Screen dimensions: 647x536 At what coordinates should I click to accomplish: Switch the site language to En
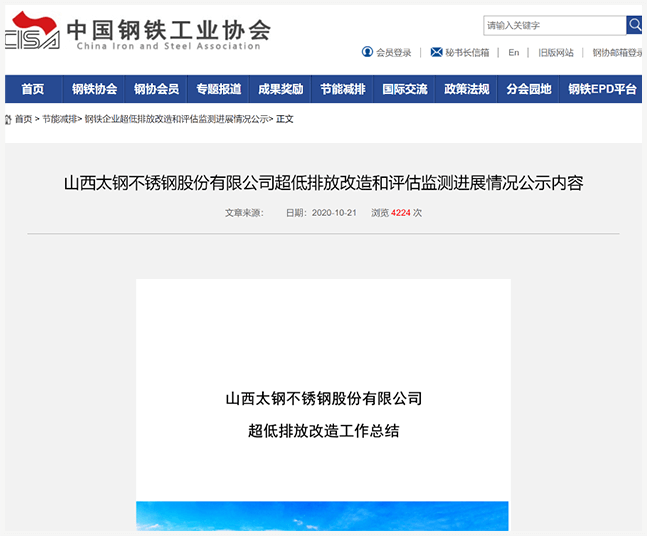click(514, 52)
